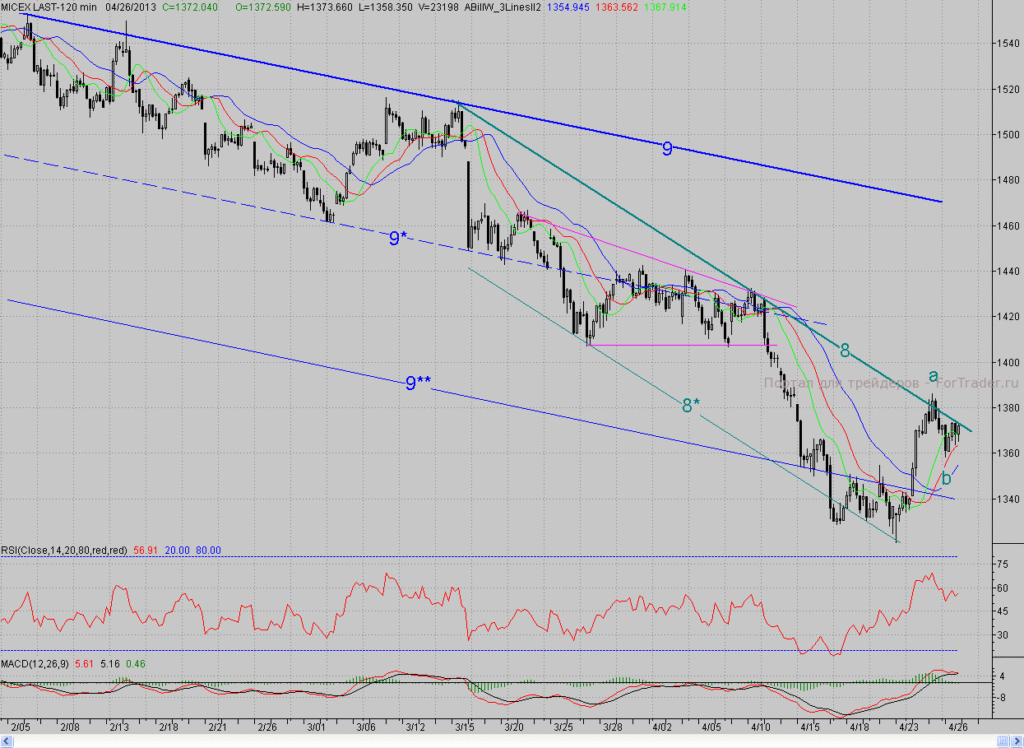
Task: Click the scrollbar left arrow button
Action: point(6,741)
